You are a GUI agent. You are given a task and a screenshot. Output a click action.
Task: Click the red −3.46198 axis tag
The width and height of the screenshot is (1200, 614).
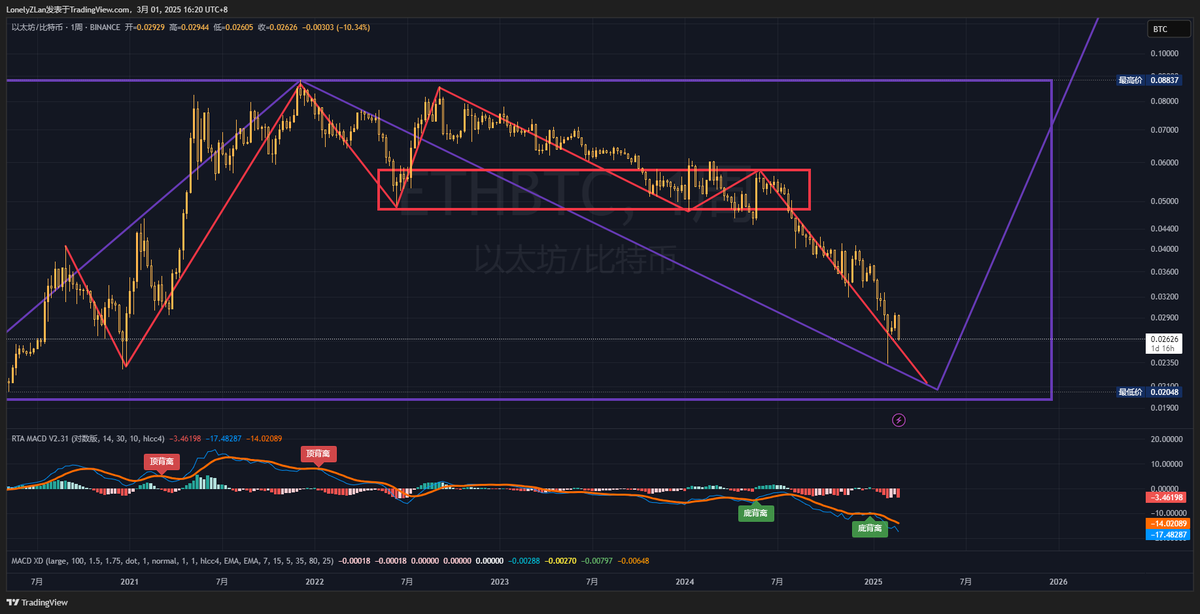(1166, 497)
